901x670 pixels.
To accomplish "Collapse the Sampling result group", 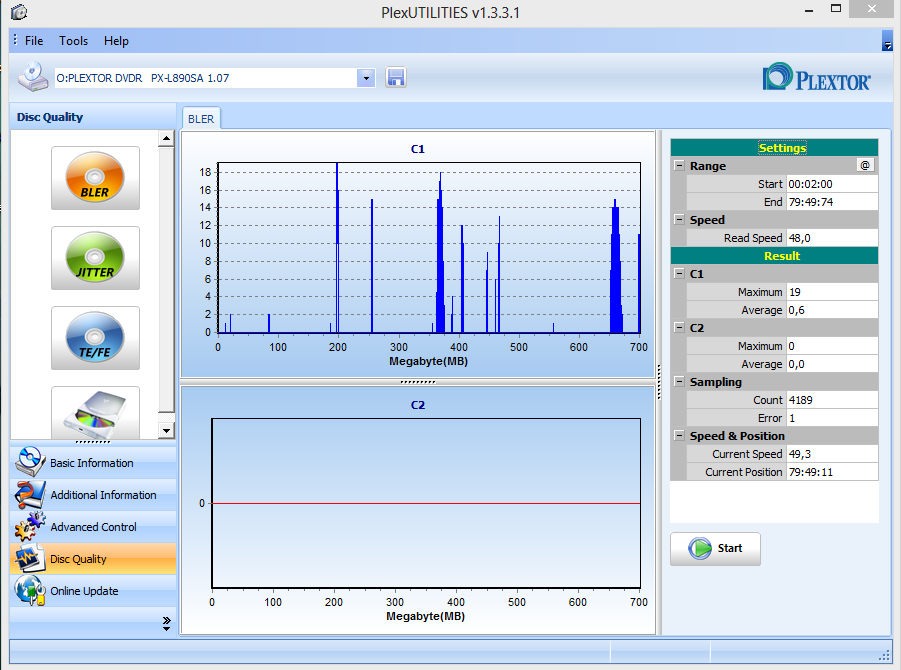I will (x=679, y=382).
